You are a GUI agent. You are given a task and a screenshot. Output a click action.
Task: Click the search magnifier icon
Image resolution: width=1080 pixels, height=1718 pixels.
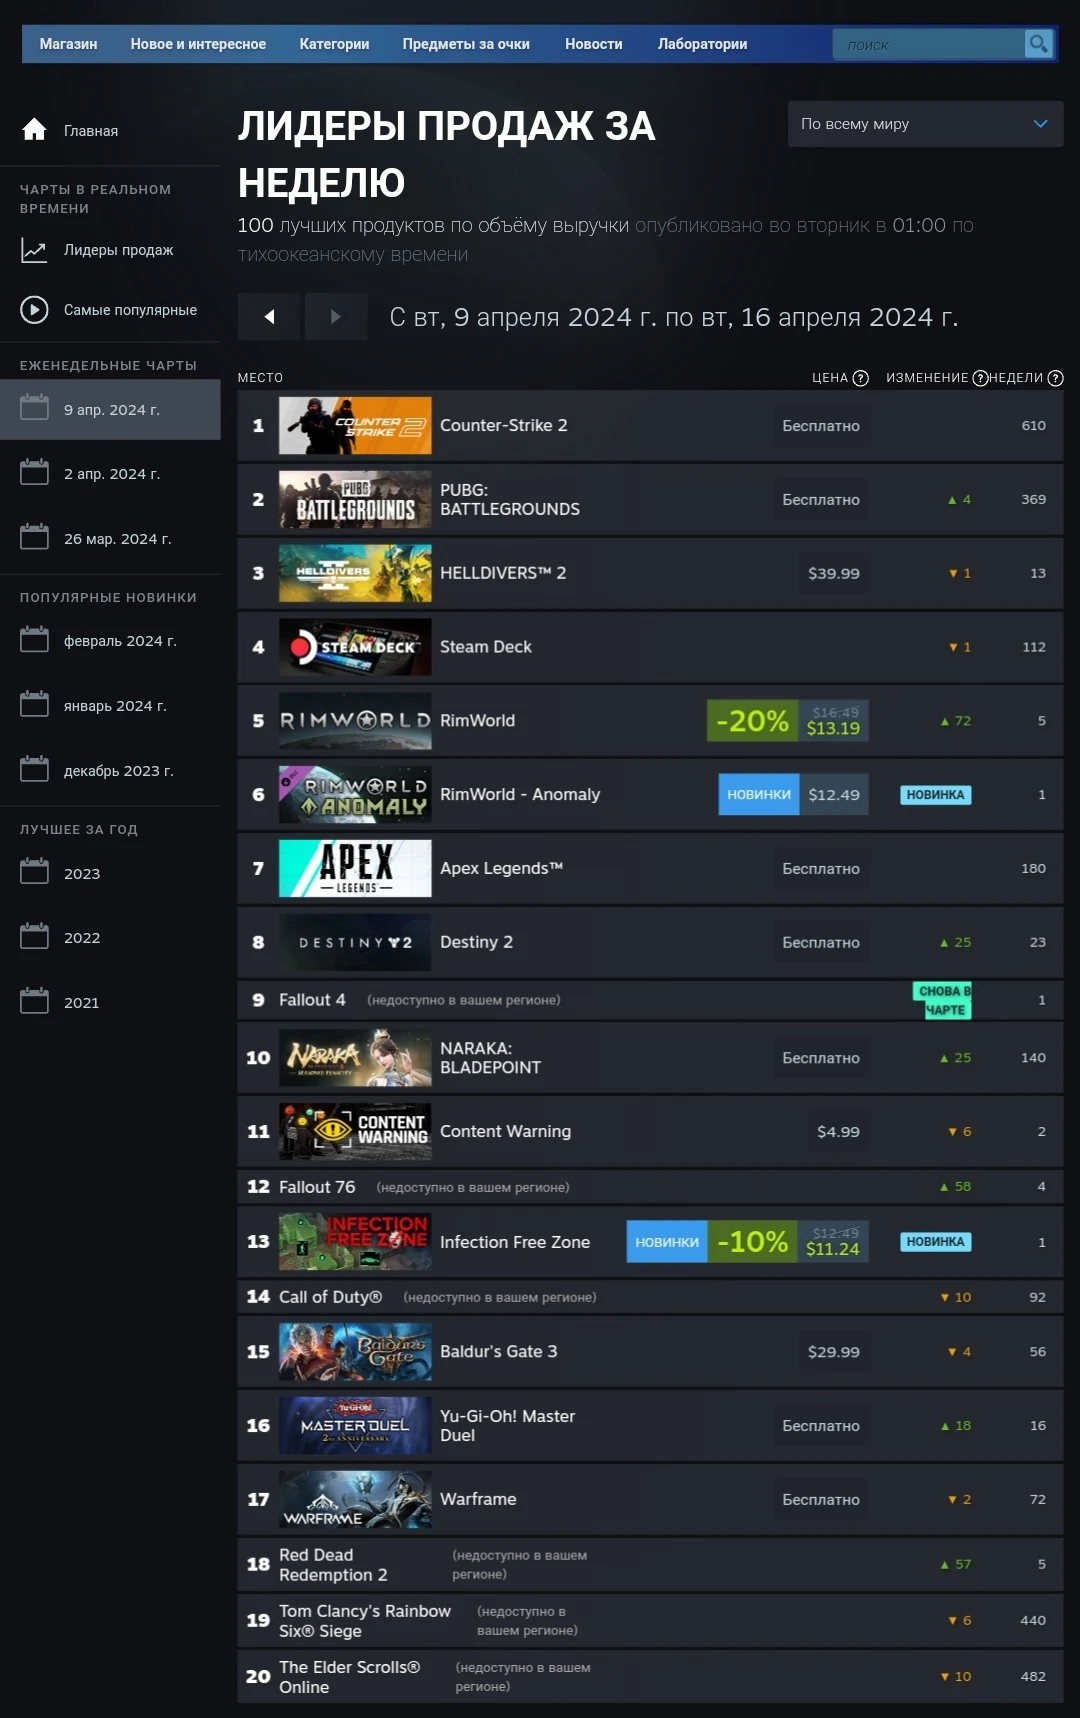pos(1039,44)
